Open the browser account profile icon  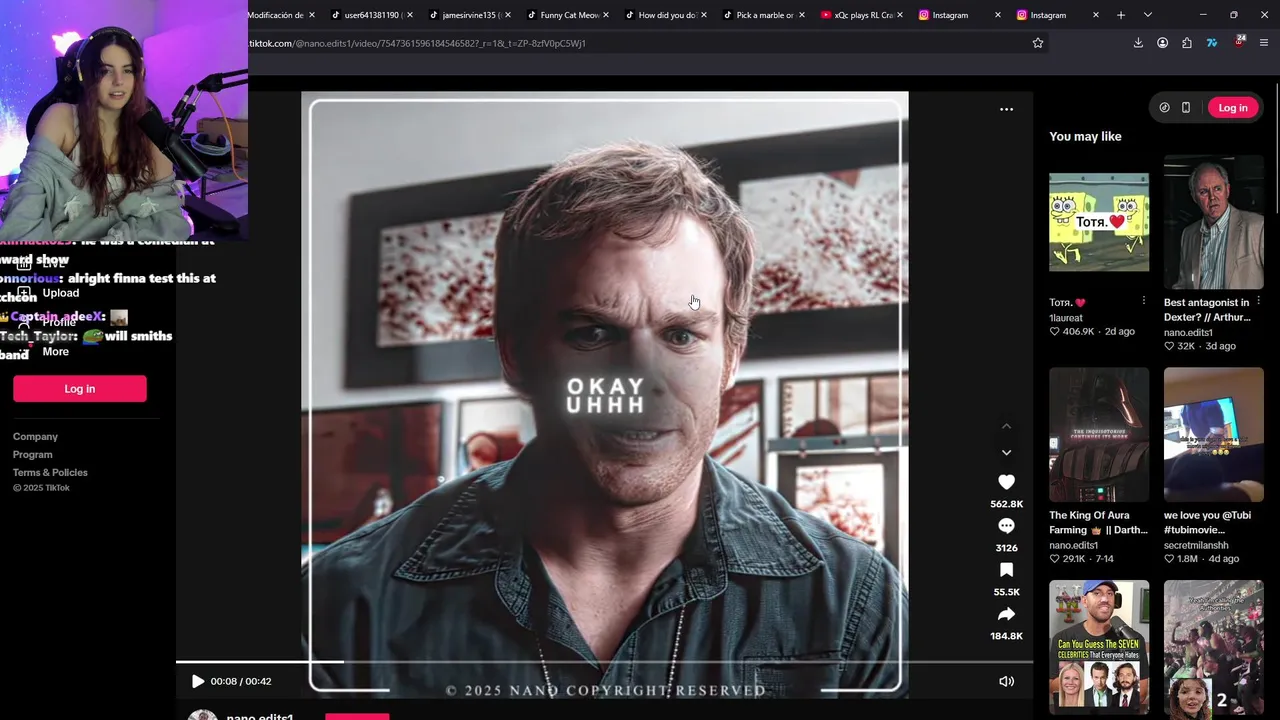(1162, 43)
